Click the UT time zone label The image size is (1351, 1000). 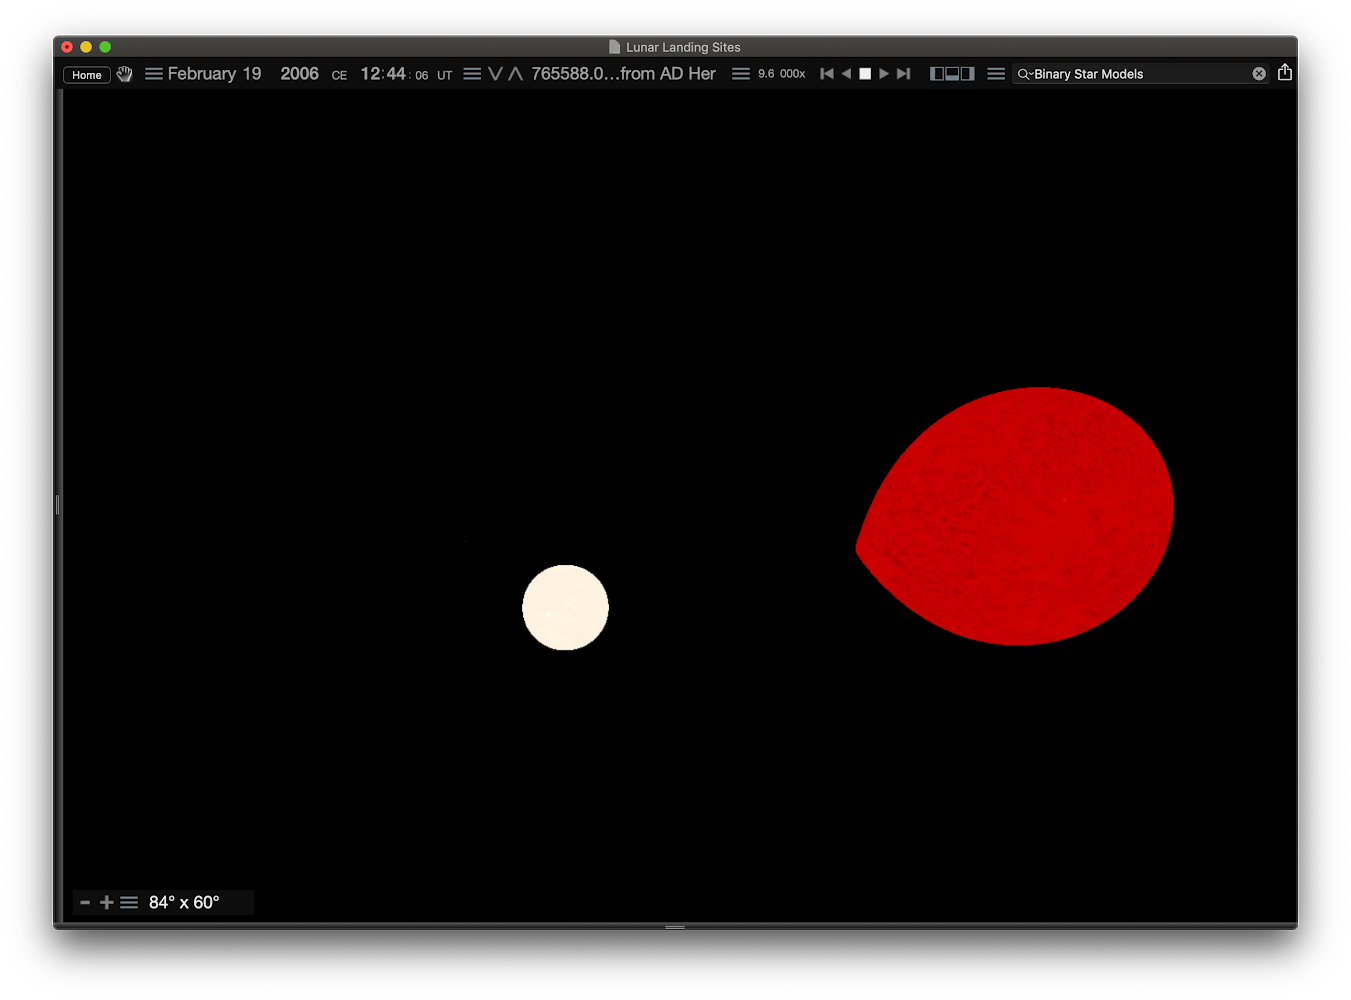pyautogui.click(x=444, y=75)
